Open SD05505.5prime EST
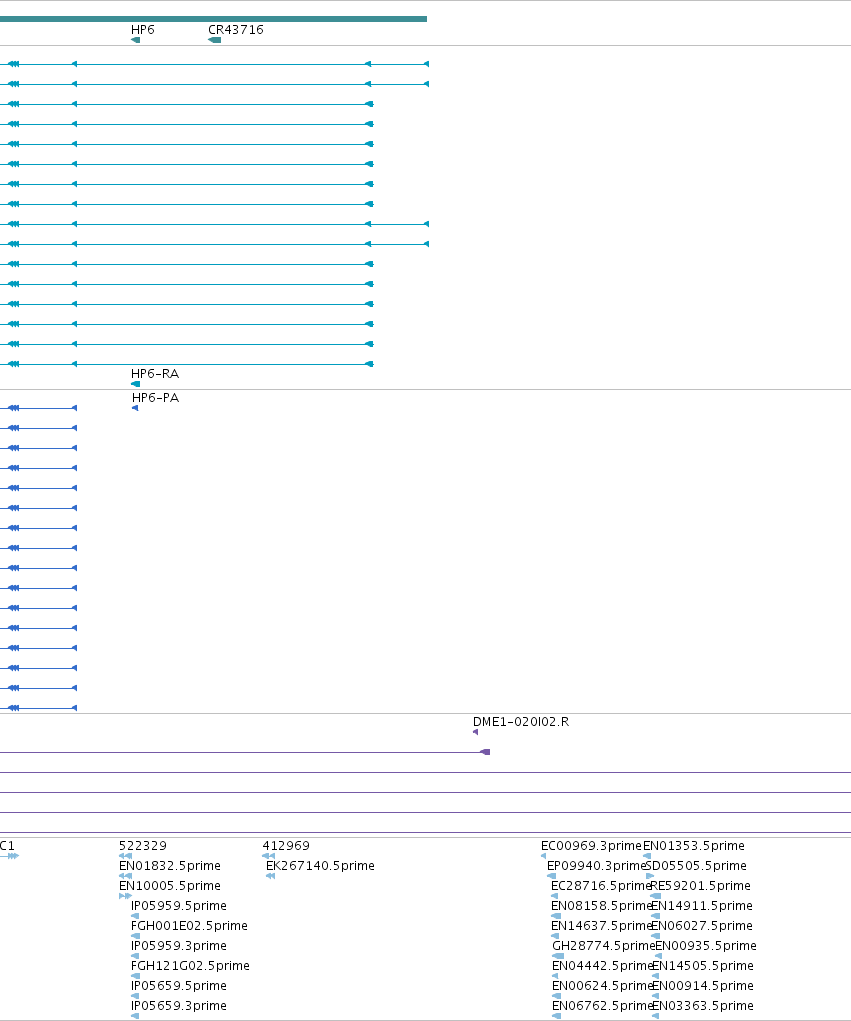851x1021 pixels. pyautogui.click(x=696, y=866)
